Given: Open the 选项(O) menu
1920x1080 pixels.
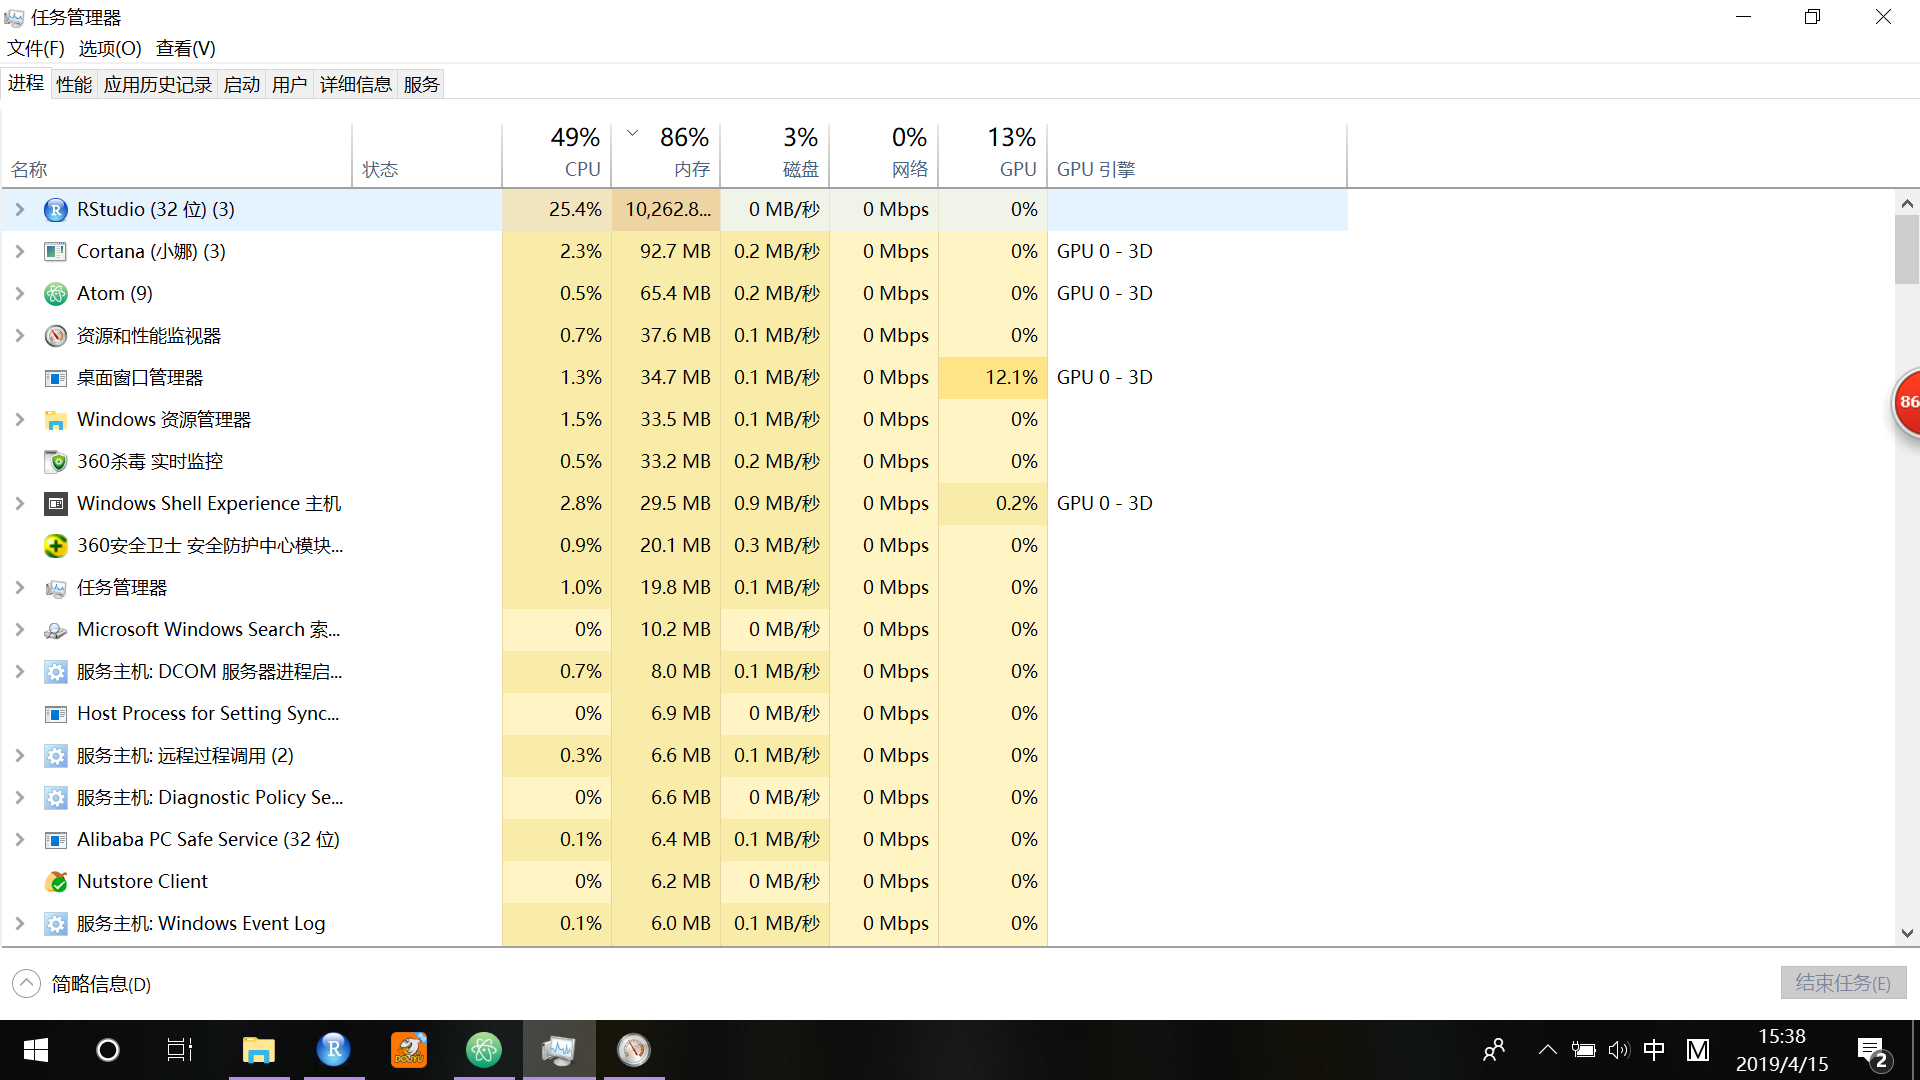Looking at the screenshot, I should 110,49.
